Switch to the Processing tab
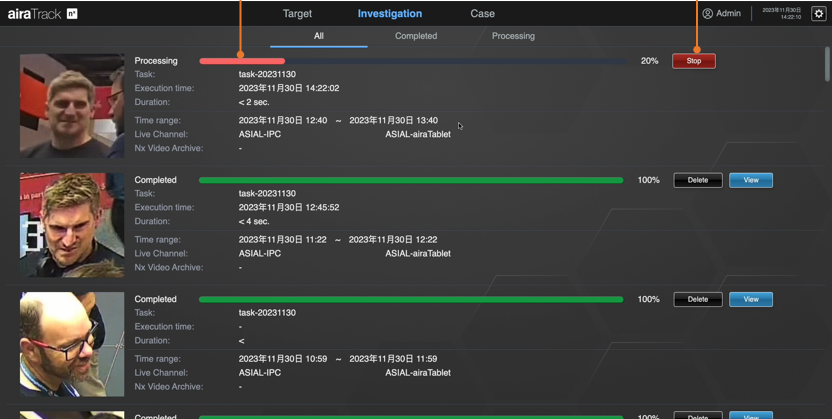 (x=513, y=36)
